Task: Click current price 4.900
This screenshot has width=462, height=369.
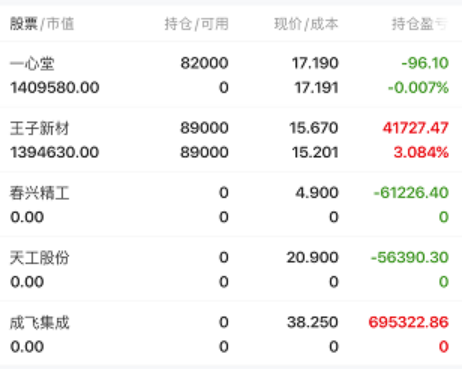Action: (317, 192)
